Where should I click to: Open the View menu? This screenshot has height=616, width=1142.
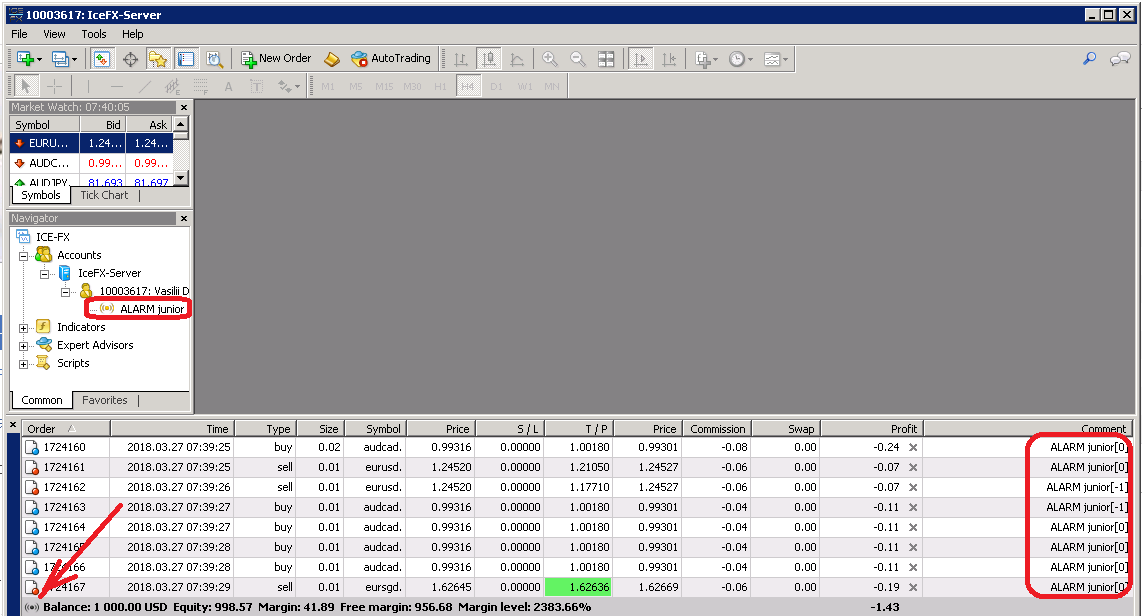pos(54,34)
